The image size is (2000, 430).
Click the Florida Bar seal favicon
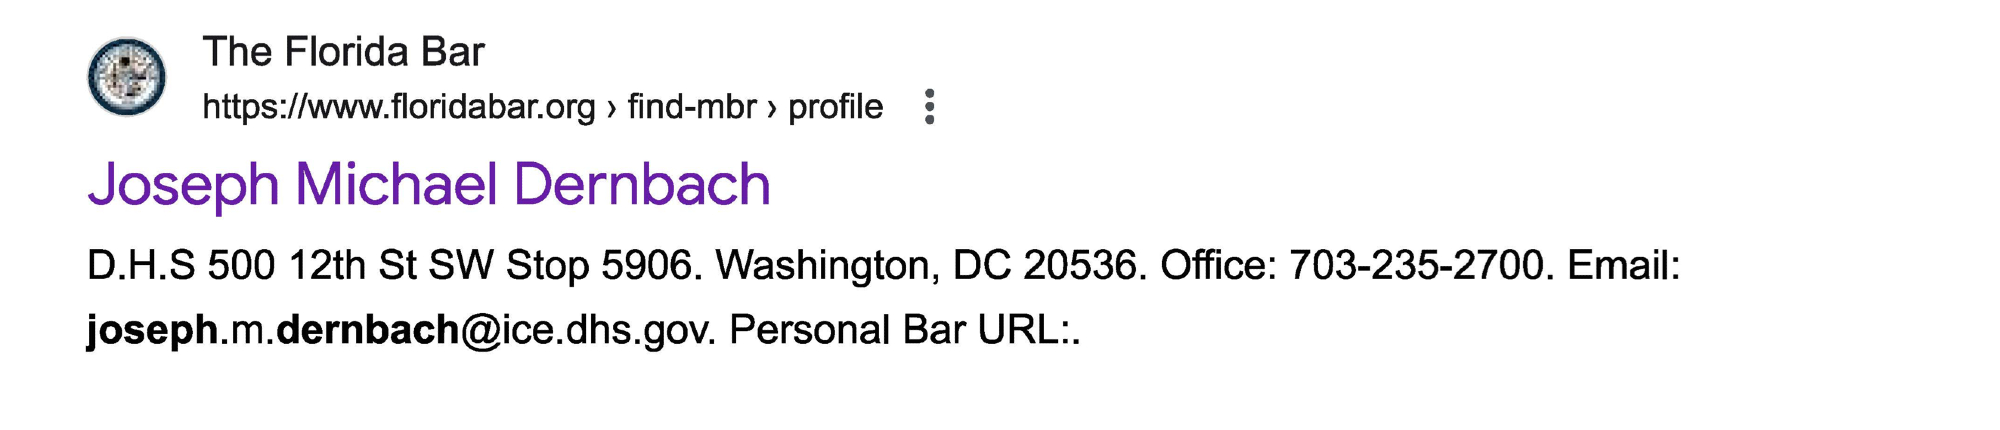127,77
